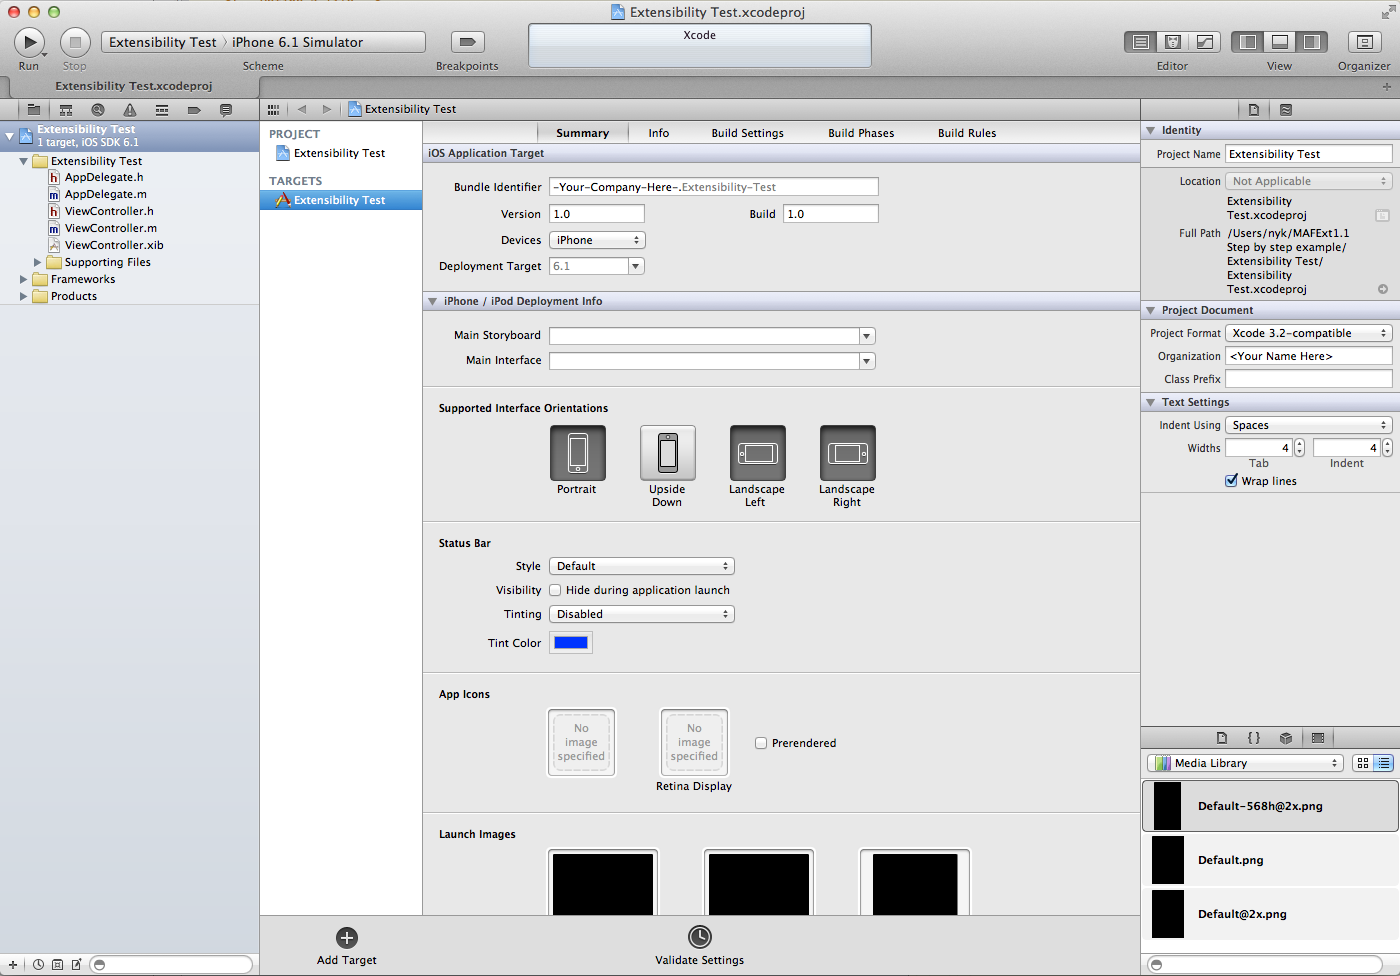Show the Quick Help inspector icon
Viewport: 1400px width, 976px height.
pyautogui.click(x=1286, y=110)
